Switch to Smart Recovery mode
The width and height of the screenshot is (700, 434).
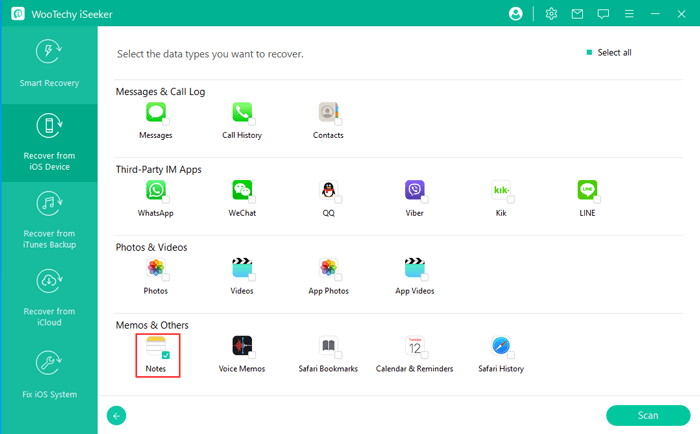pos(49,65)
